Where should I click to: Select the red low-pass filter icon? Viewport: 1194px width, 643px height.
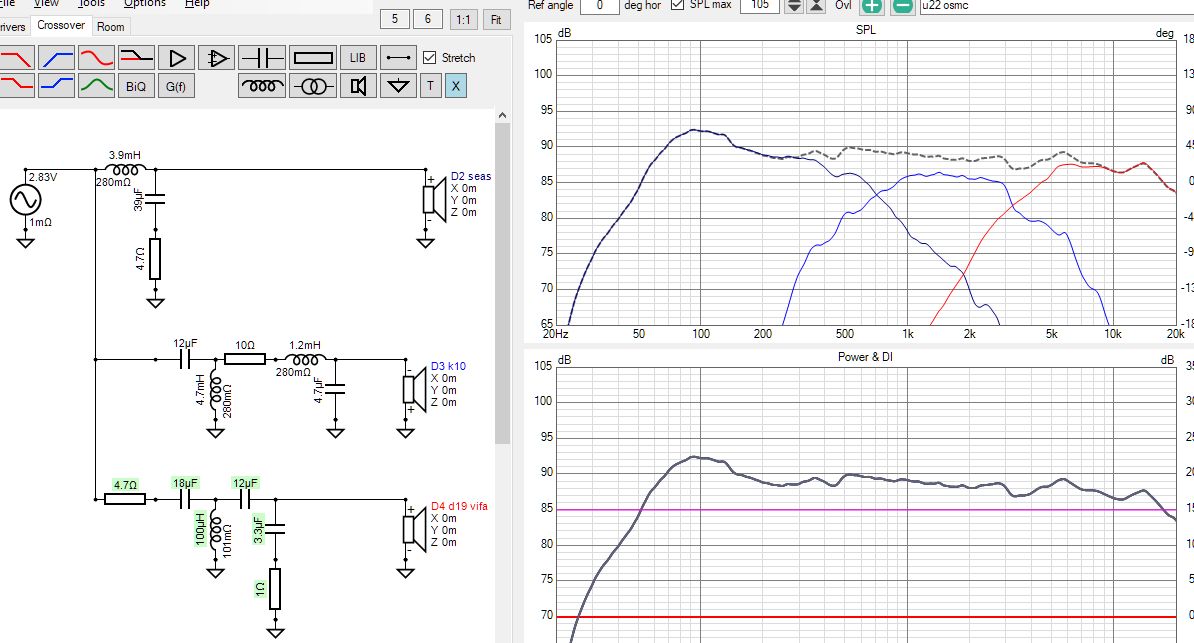pos(15,58)
